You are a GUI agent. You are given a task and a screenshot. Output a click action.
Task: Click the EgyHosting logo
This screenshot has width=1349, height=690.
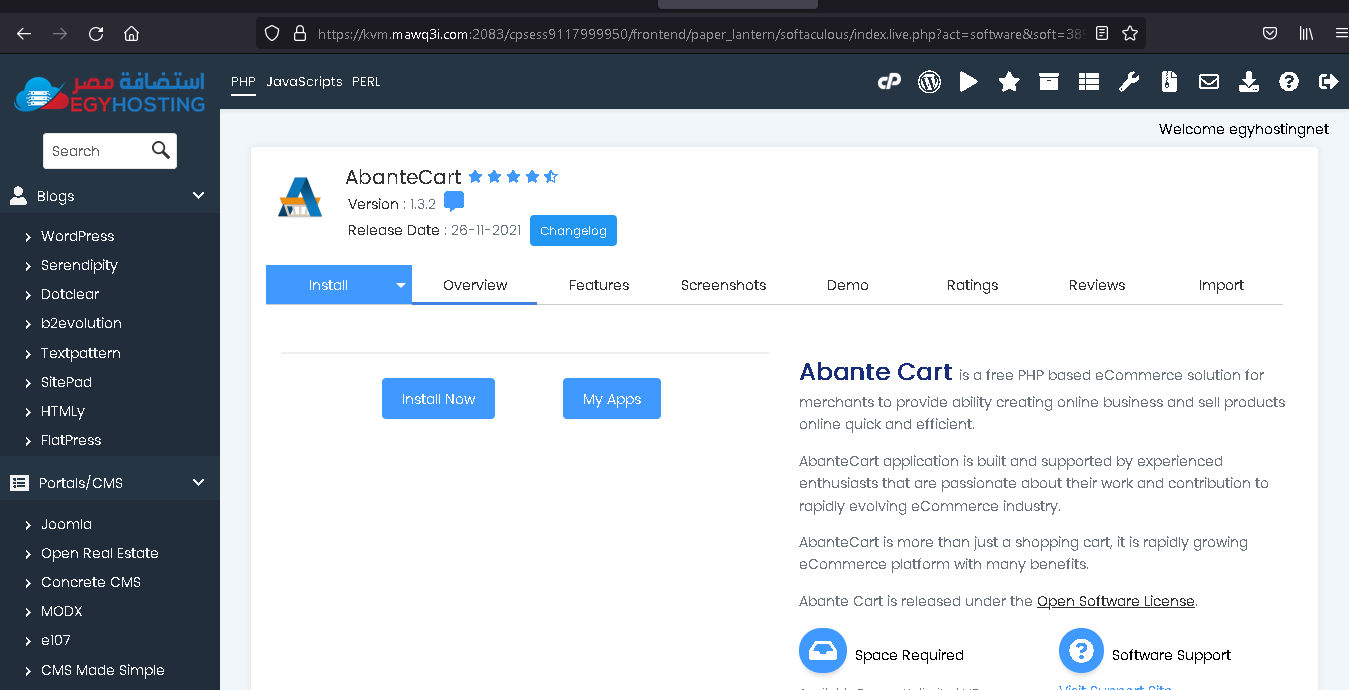[x=110, y=91]
